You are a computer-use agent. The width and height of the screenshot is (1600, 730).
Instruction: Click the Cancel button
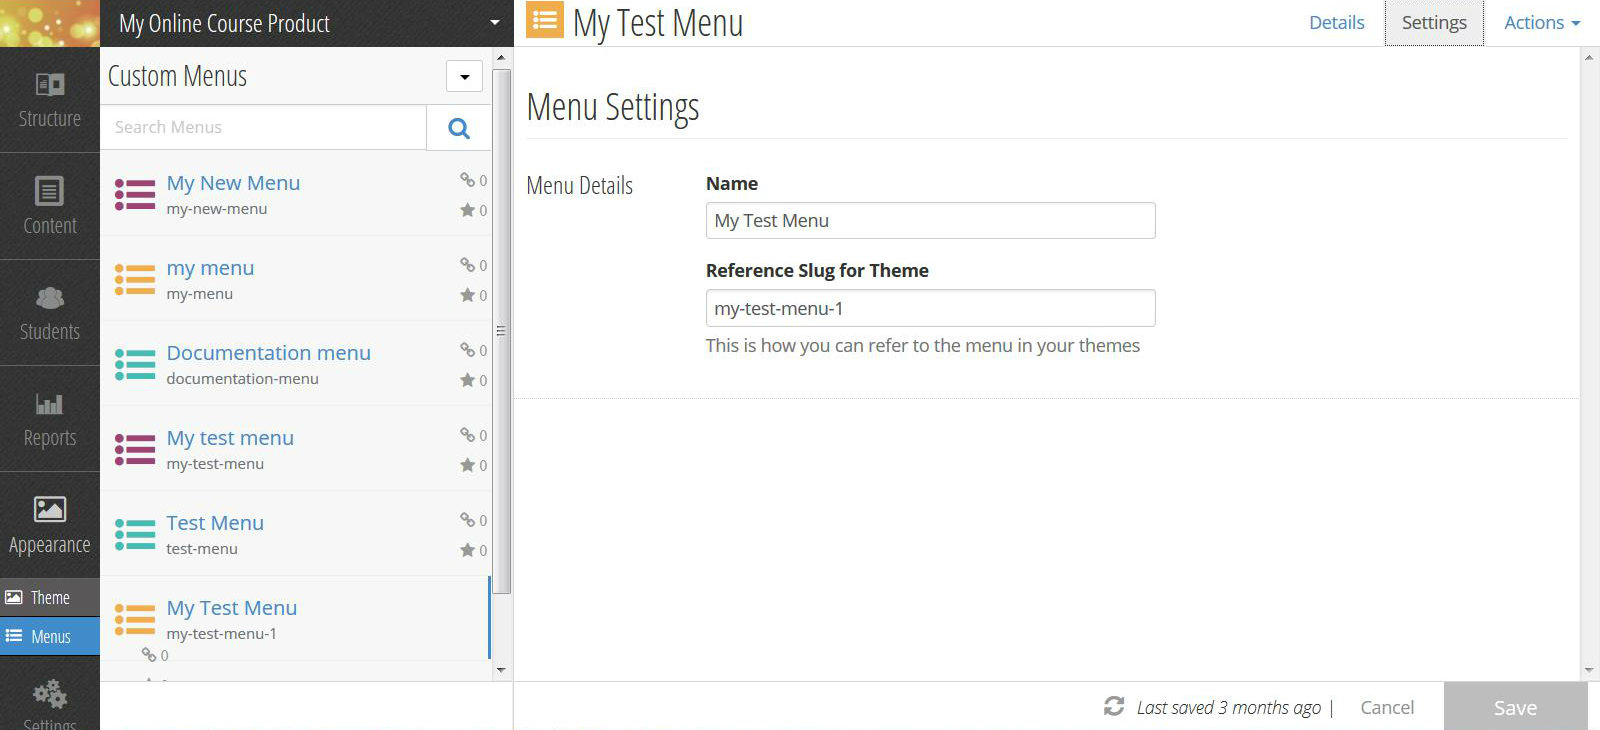click(1387, 707)
